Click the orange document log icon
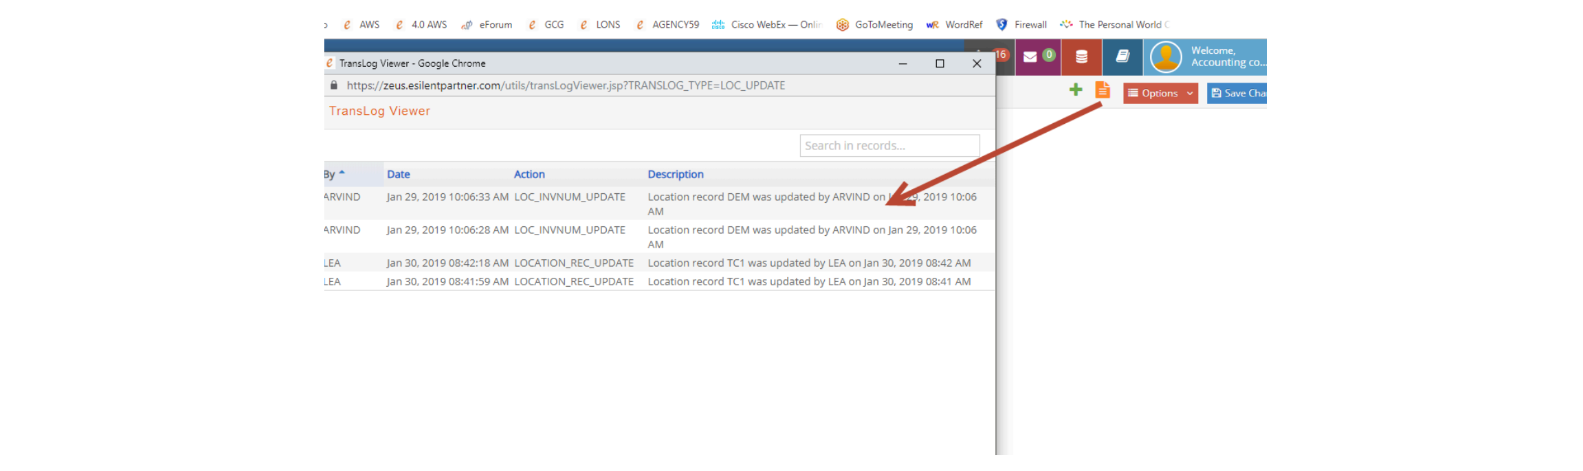 point(1103,90)
